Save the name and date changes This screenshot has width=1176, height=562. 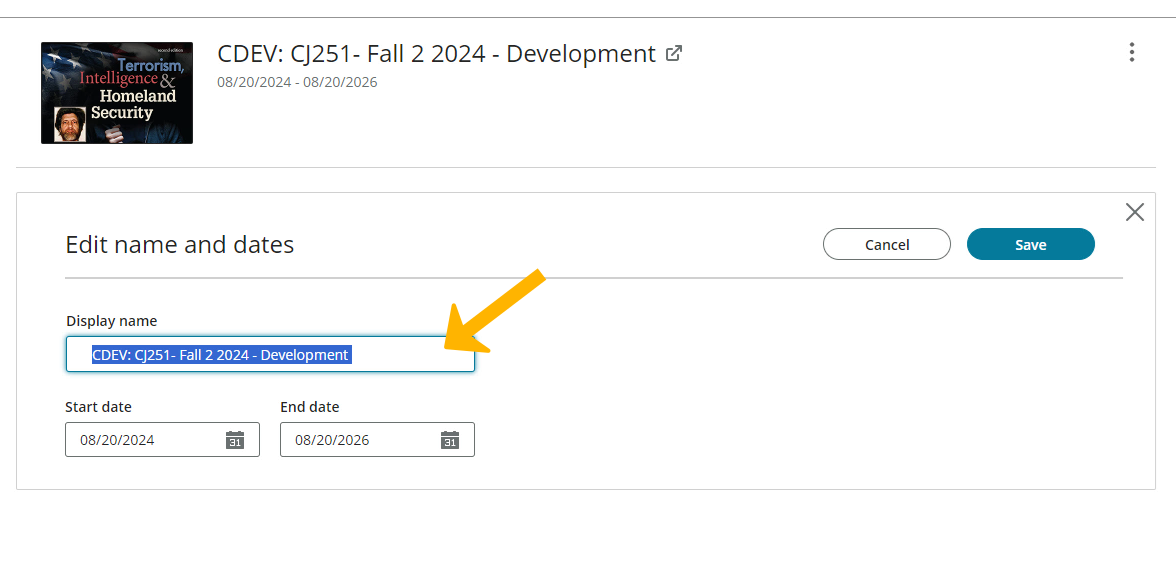click(x=1030, y=245)
